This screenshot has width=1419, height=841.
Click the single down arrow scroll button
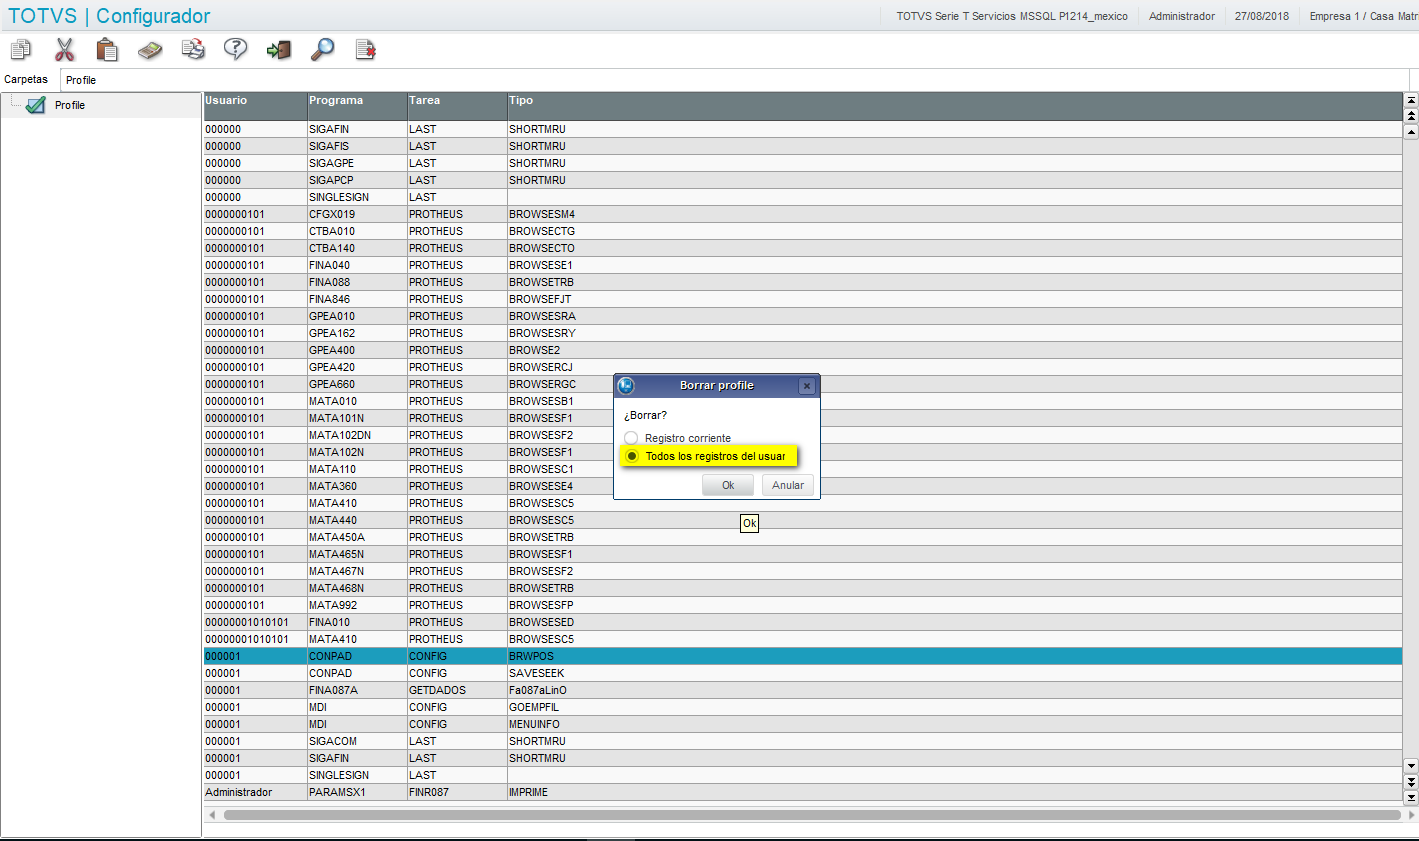(1411, 765)
